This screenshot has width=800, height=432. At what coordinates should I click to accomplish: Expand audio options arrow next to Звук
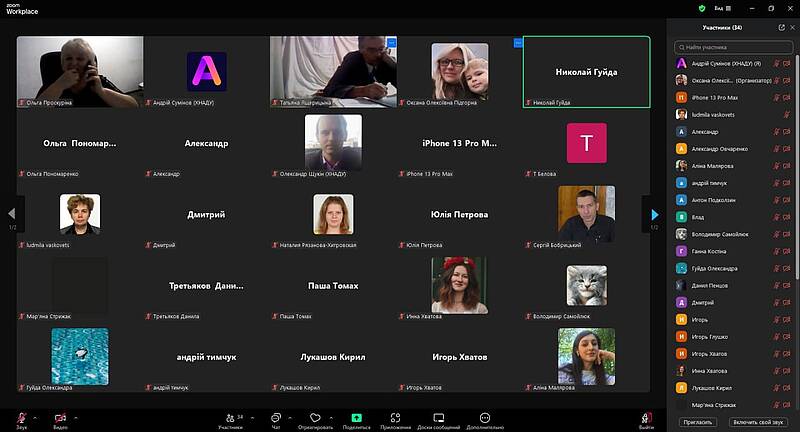point(35,416)
